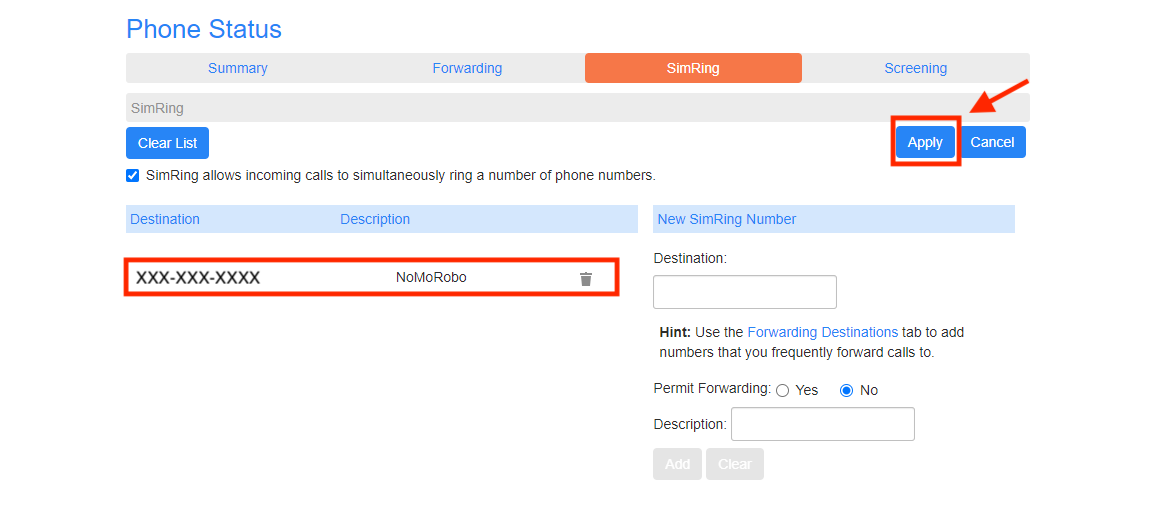1154x520 pixels.
Task: Select No for Permit Forwarding
Action: [846, 391]
